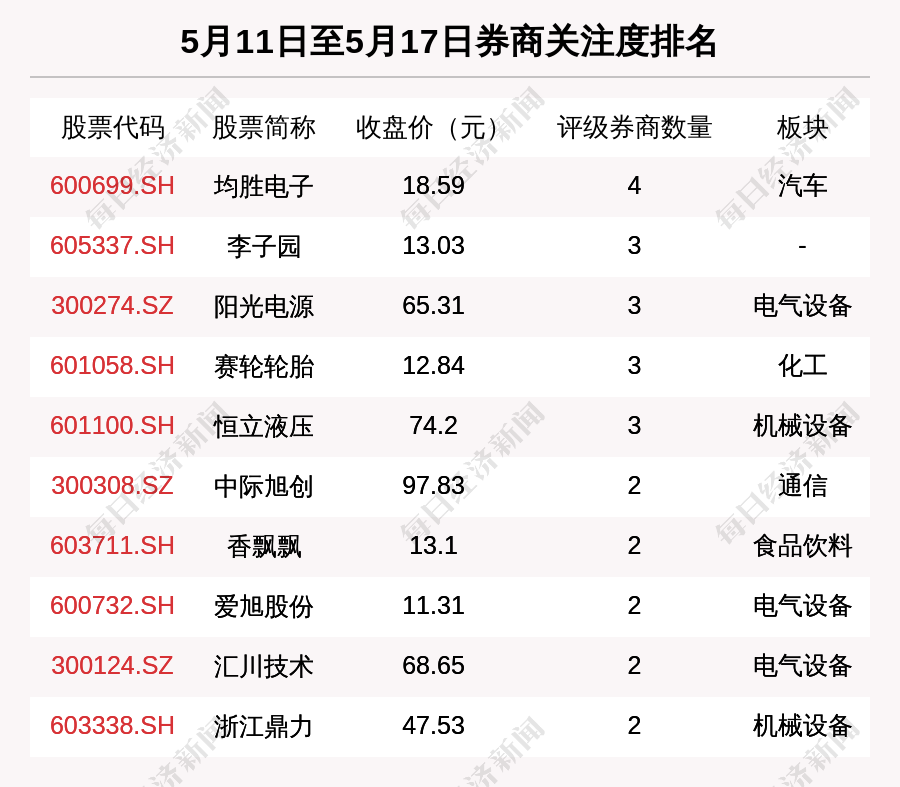Open stock code 603338.SH
Image resolution: width=900 pixels, height=787 pixels.
coord(112,726)
